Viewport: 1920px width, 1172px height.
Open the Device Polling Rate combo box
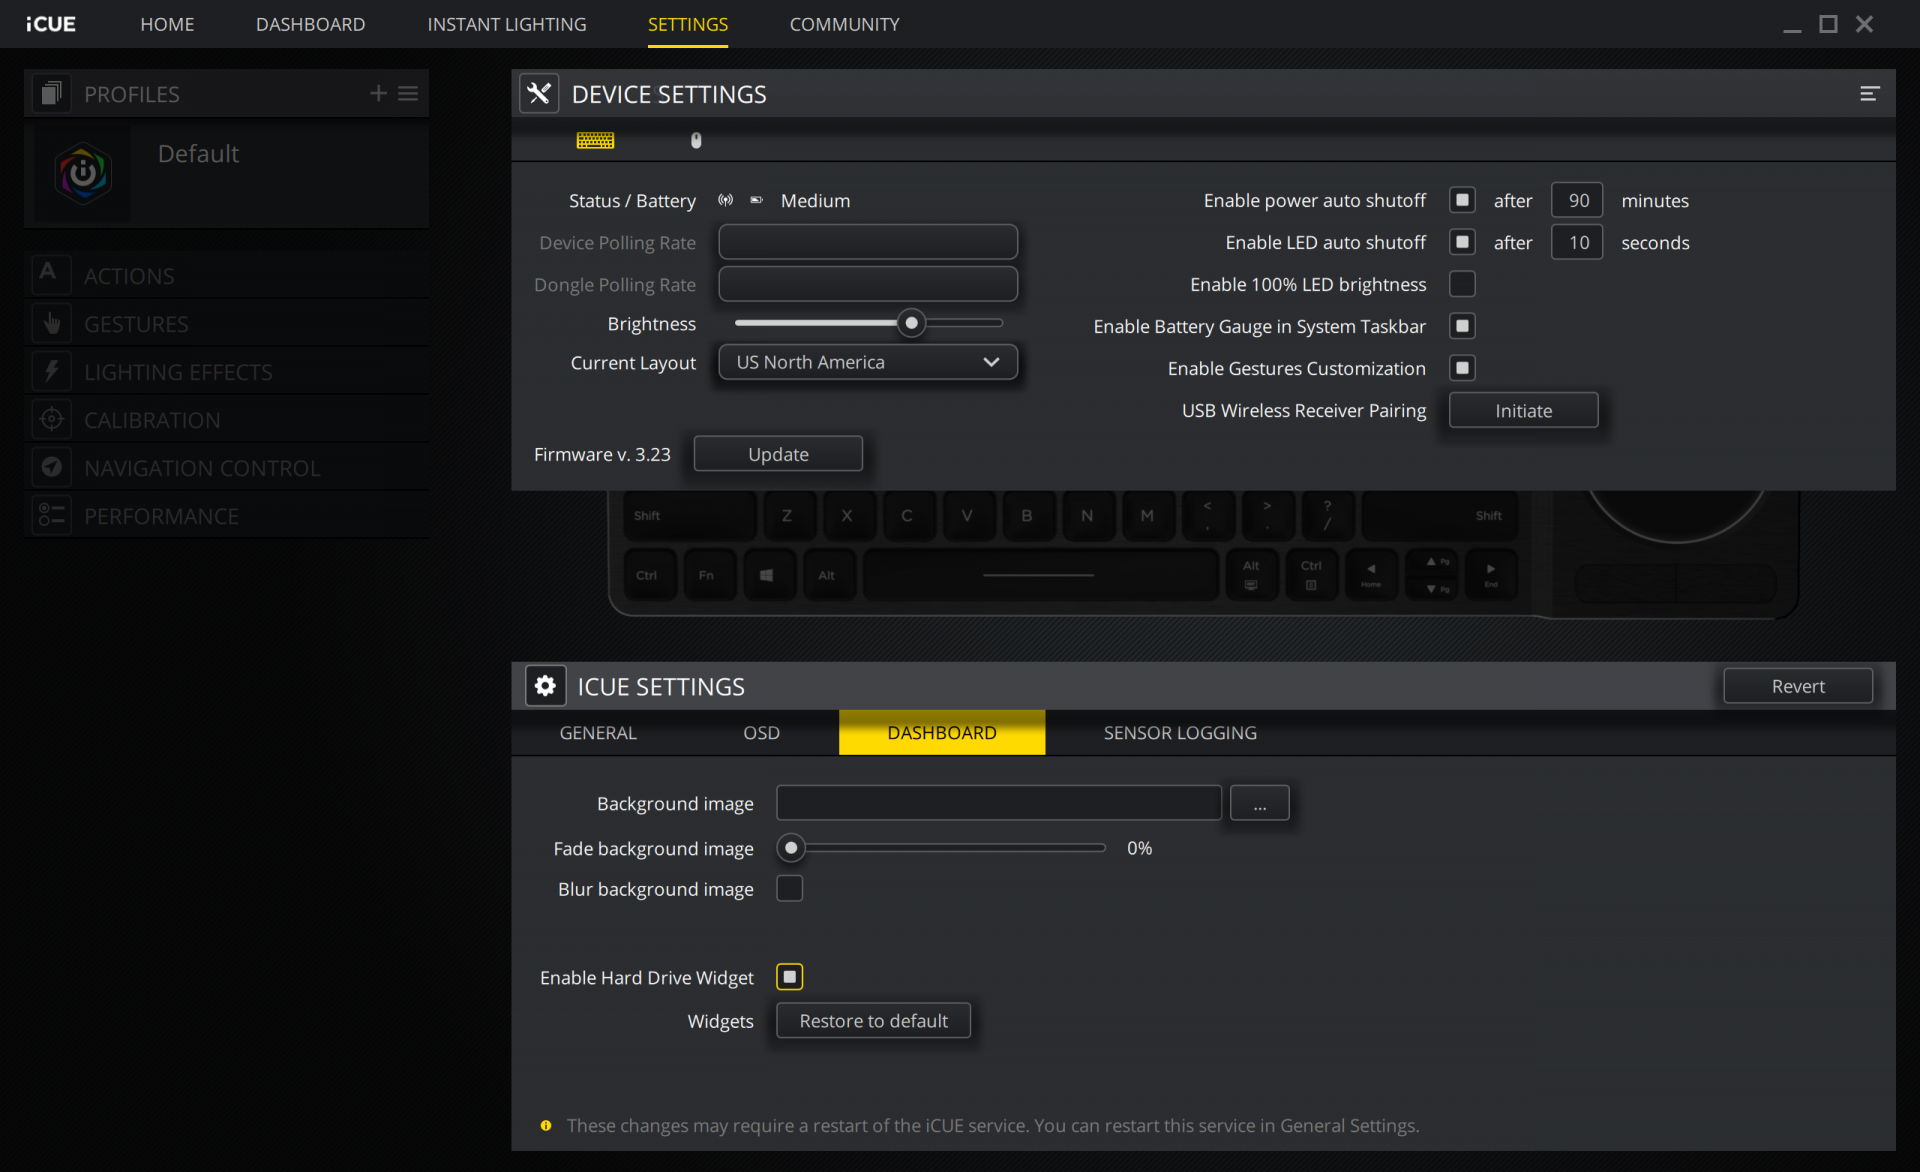867,242
